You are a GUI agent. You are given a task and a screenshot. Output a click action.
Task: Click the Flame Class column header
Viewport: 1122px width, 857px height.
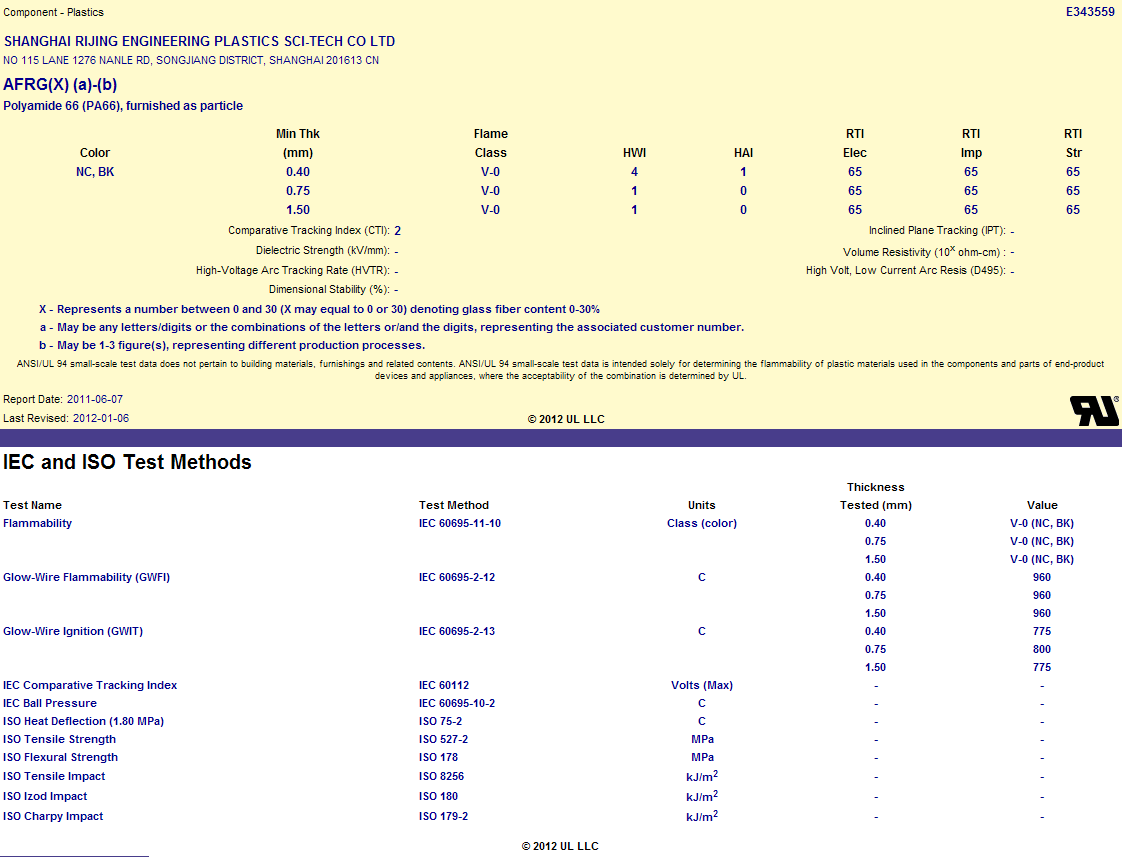point(490,143)
